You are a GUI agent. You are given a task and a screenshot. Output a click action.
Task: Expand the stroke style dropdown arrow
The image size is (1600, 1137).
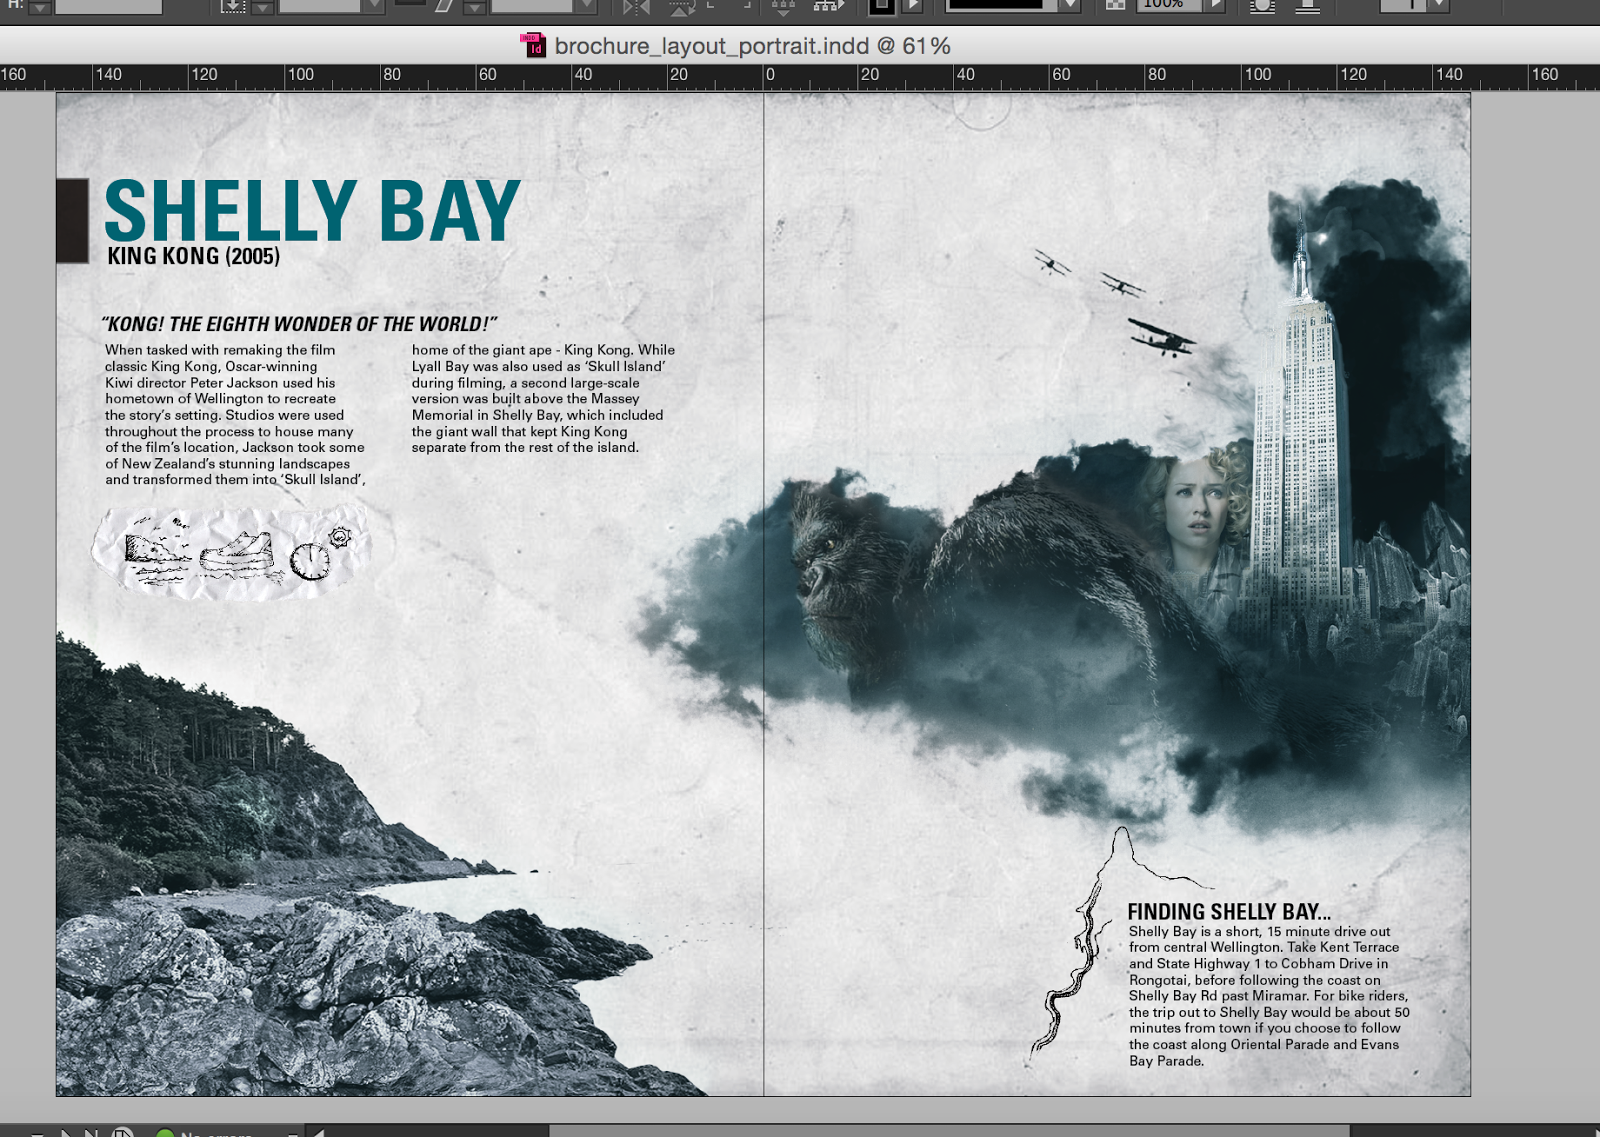coord(1070,5)
